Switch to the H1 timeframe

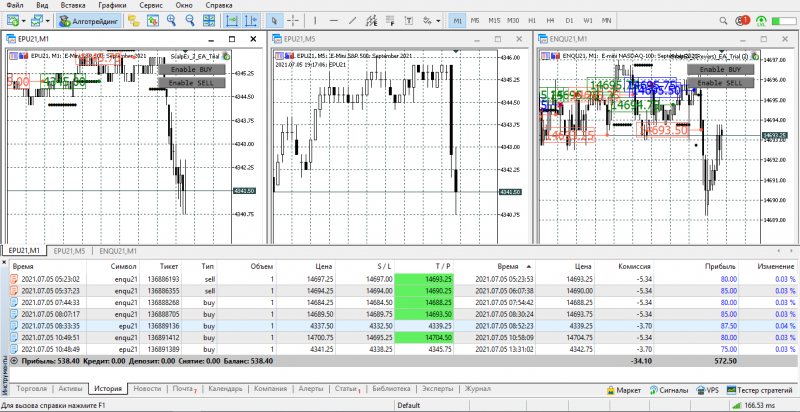click(532, 21)
